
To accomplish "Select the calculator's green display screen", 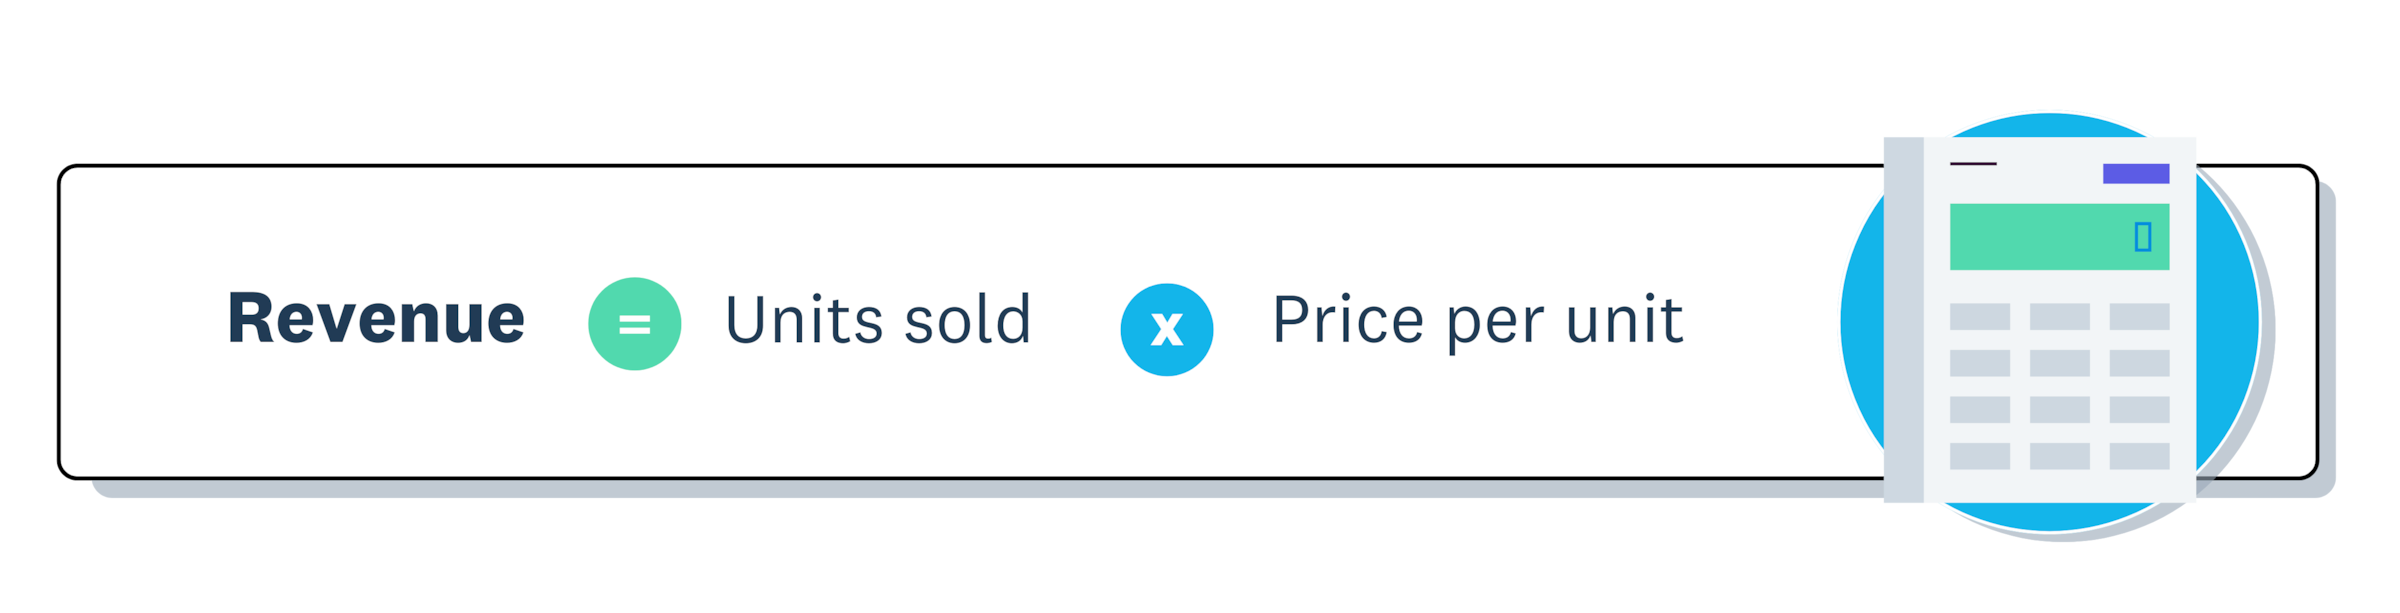I will point(2059,237).
